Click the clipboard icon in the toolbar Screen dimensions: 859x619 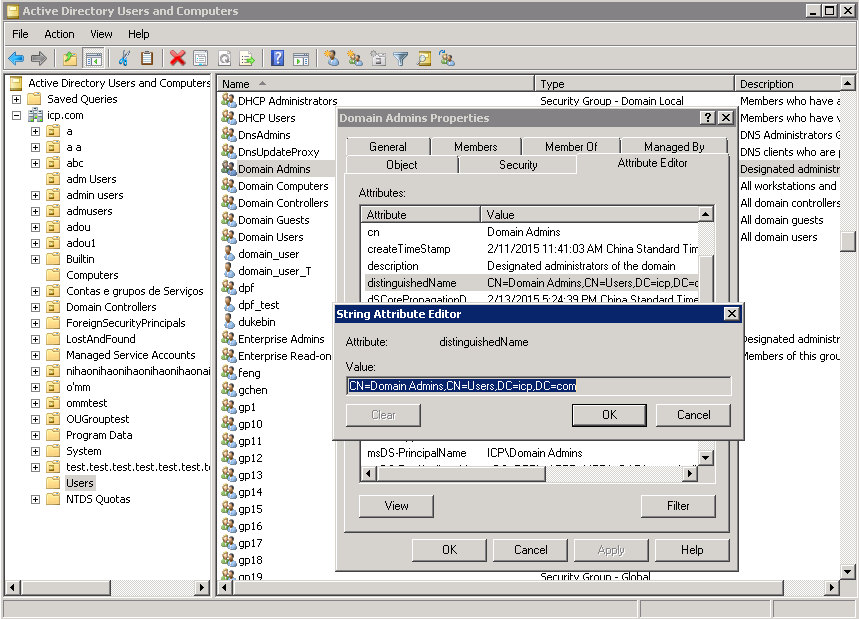[147, 58]
